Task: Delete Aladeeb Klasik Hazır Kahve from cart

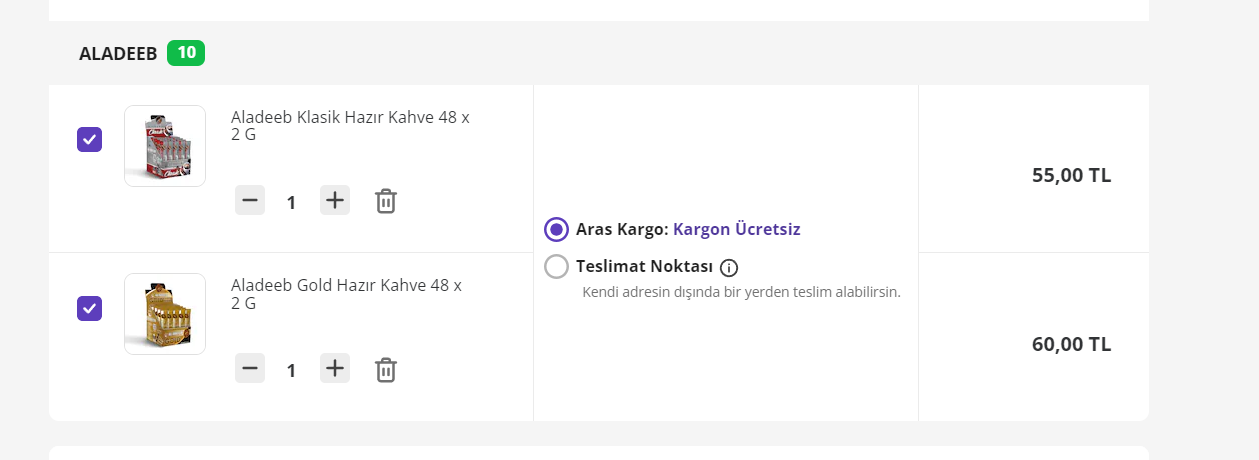Action: click(x=386, y=201)
